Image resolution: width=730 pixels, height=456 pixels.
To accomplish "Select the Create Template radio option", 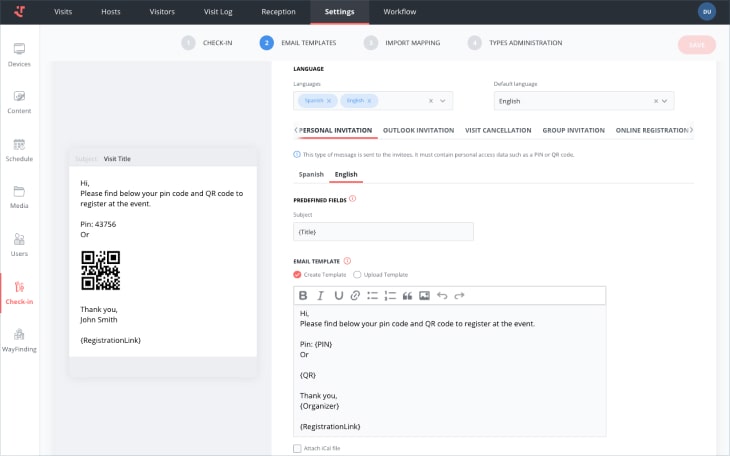I will pos(297,274).
